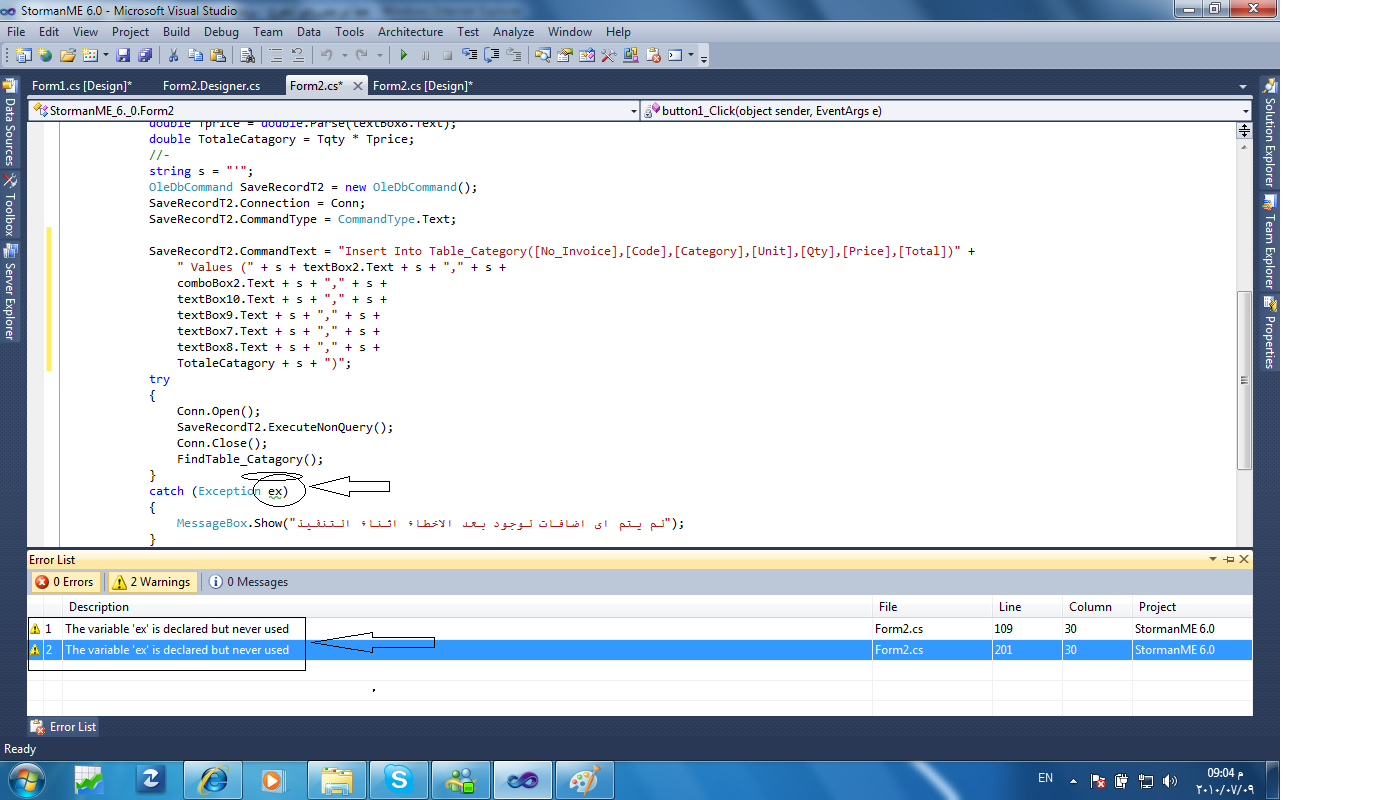Click the Paste clipboard icon
The width and height of the screenshot is (1379, 800).
pyautogui.click(x=216, y=55)
